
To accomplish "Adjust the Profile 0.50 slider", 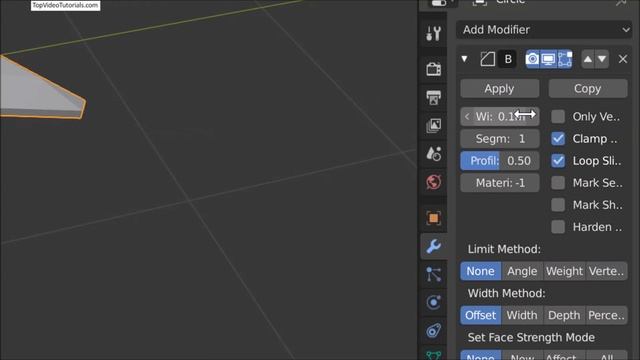I will [500, 161].
